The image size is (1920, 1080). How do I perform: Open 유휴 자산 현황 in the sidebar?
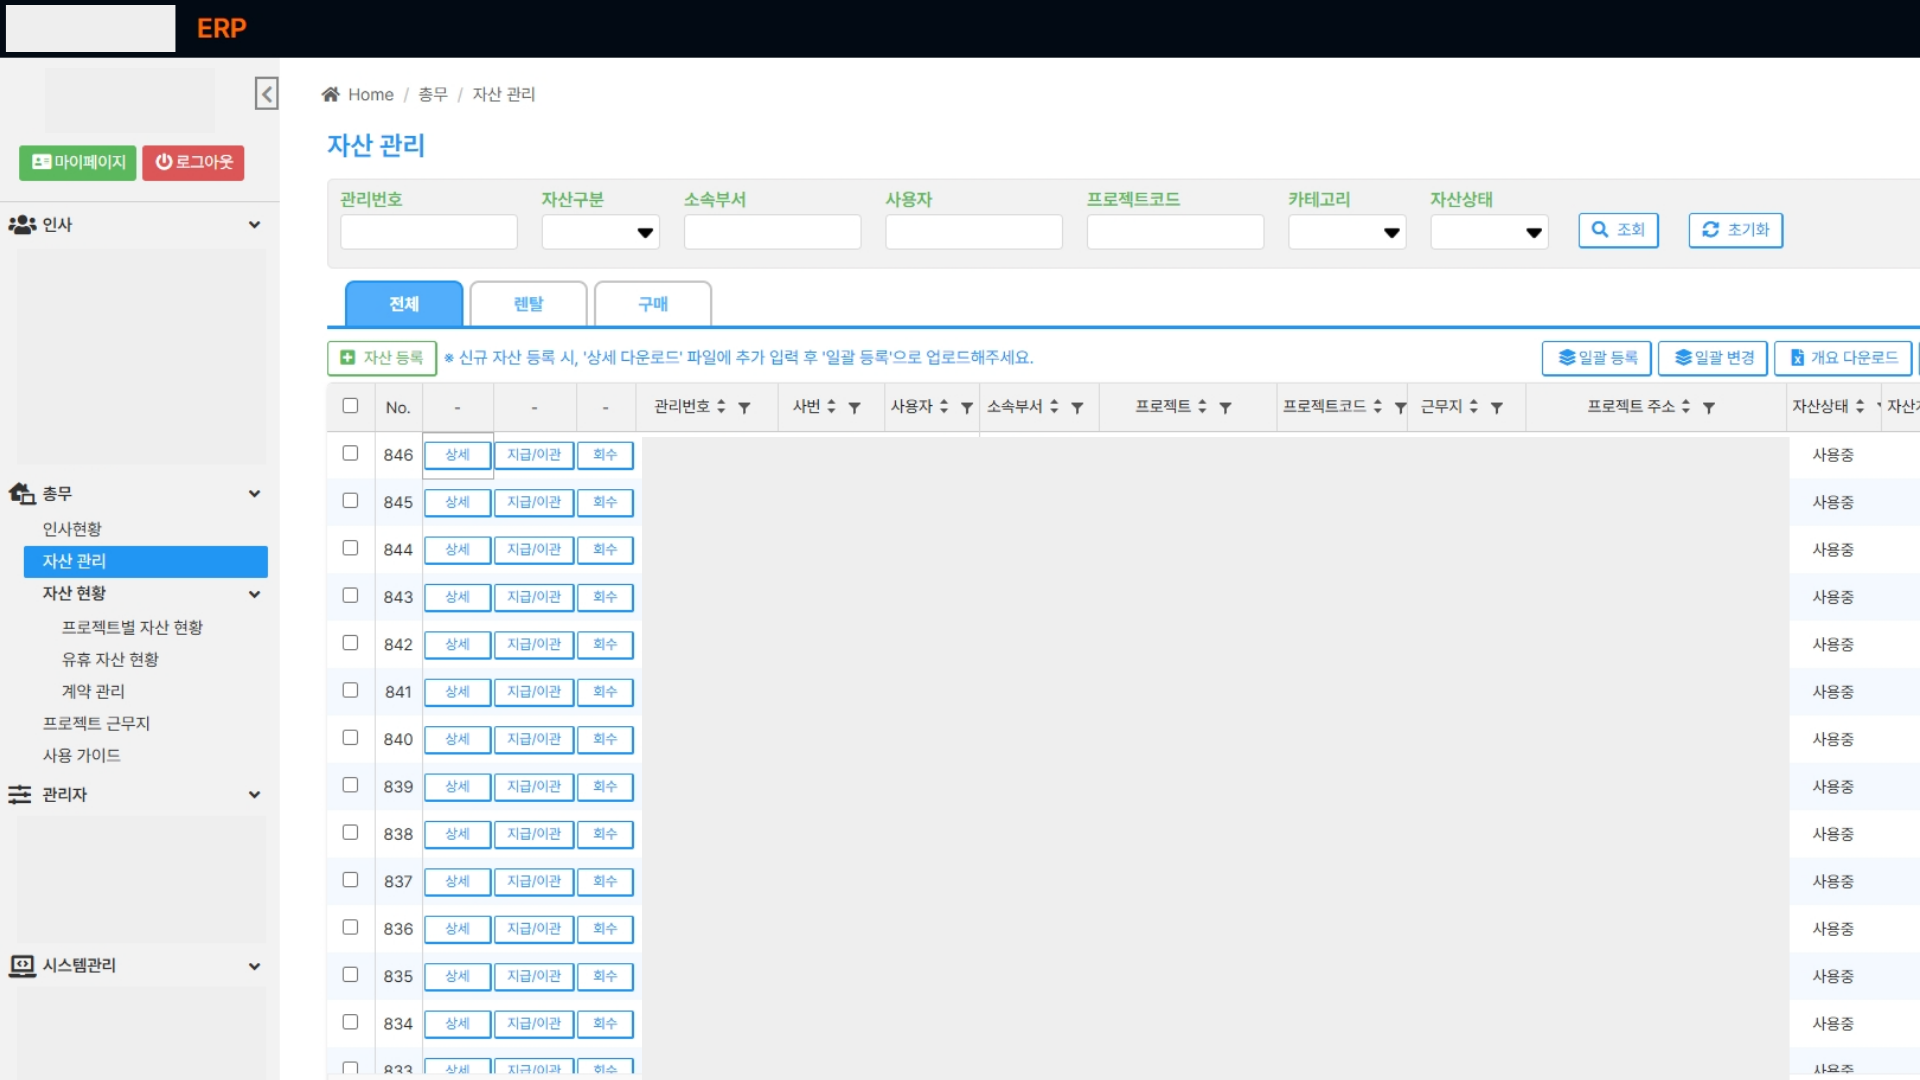pyautogui.click(x=110, y=659)
